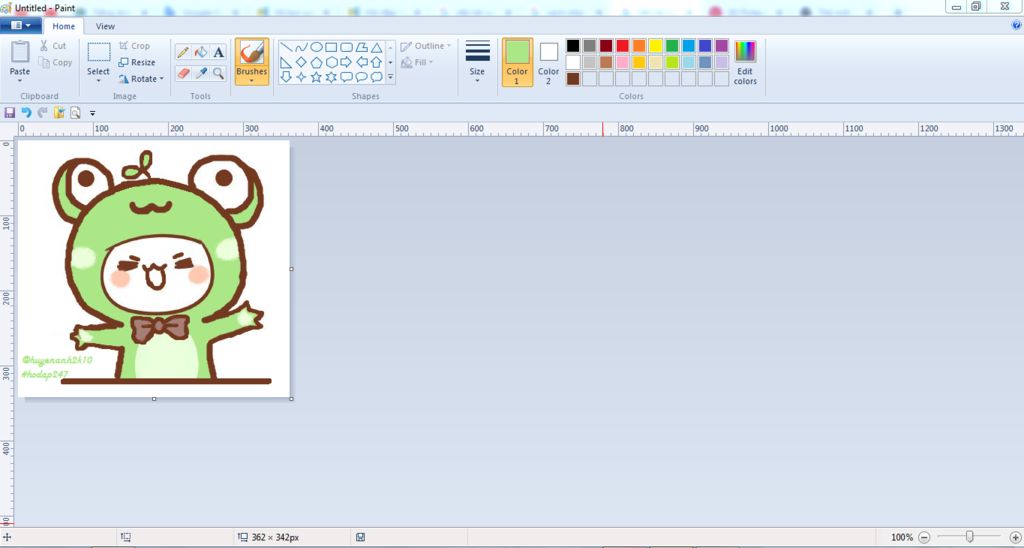Choose the Polygon shape
This screenshot has height=548, width=1024.
tap(361, 48)
